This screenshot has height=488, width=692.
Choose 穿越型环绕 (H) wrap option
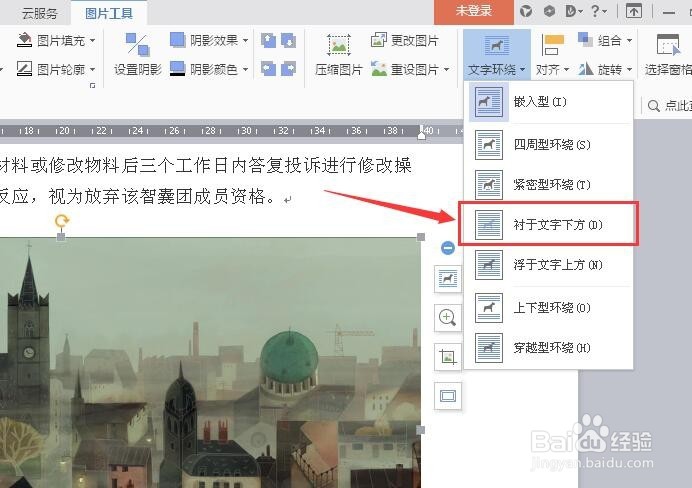click(549, 348)
